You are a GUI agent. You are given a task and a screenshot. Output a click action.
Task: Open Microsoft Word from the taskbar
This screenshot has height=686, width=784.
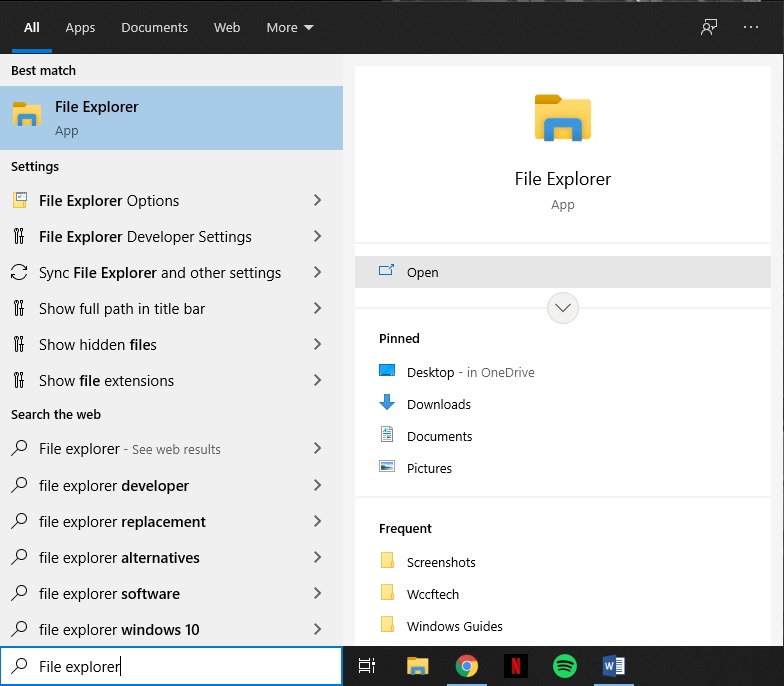613,666
